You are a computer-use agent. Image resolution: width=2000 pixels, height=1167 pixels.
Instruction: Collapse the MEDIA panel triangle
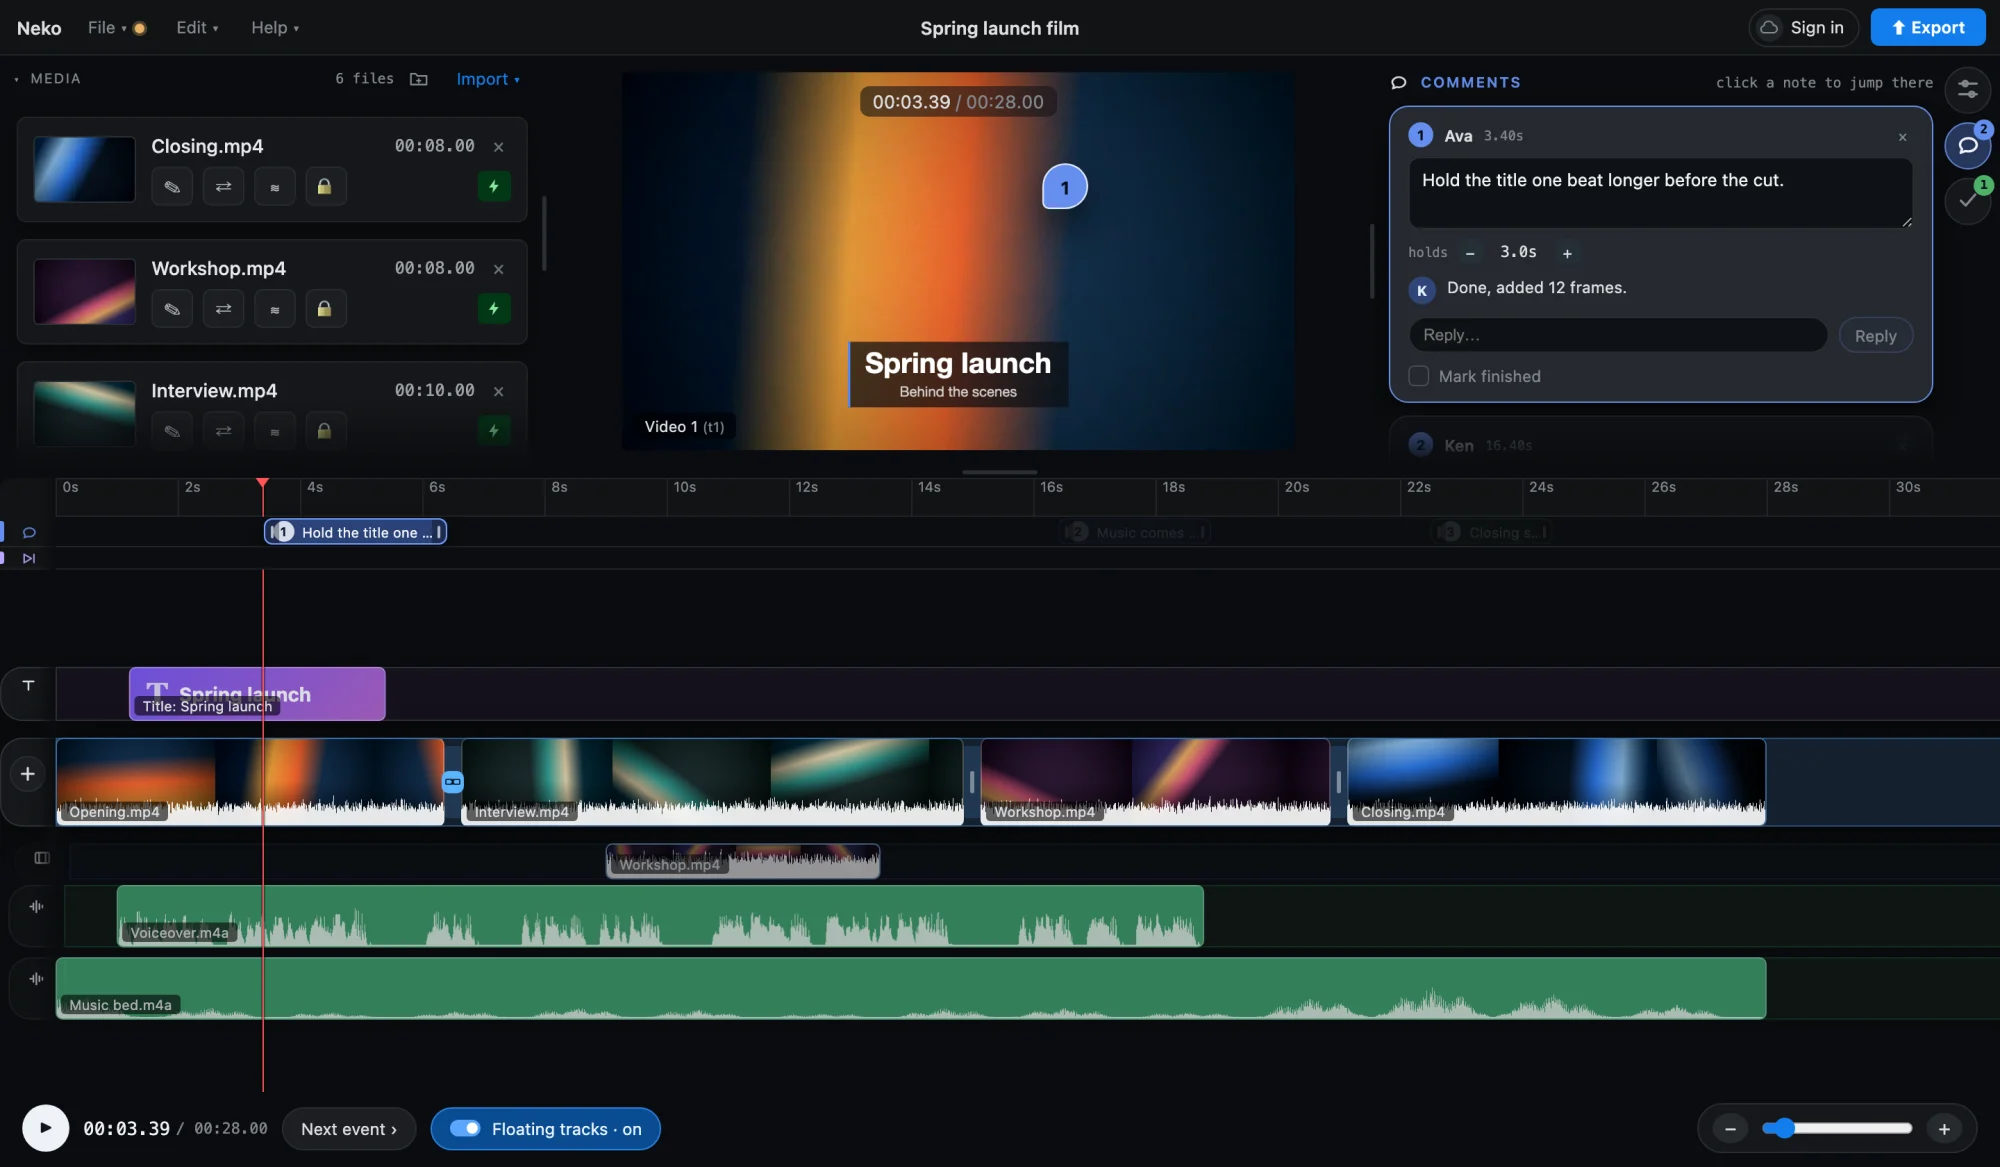click(x=16, y=79)
